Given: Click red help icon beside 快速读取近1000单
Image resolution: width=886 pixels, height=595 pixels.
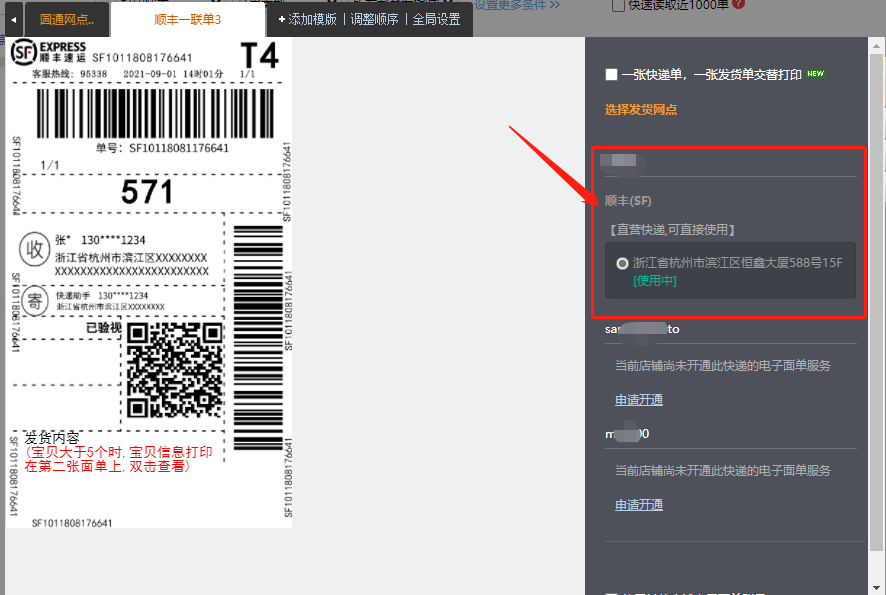Looking at the screenshot, I should (x=738, y=4).
